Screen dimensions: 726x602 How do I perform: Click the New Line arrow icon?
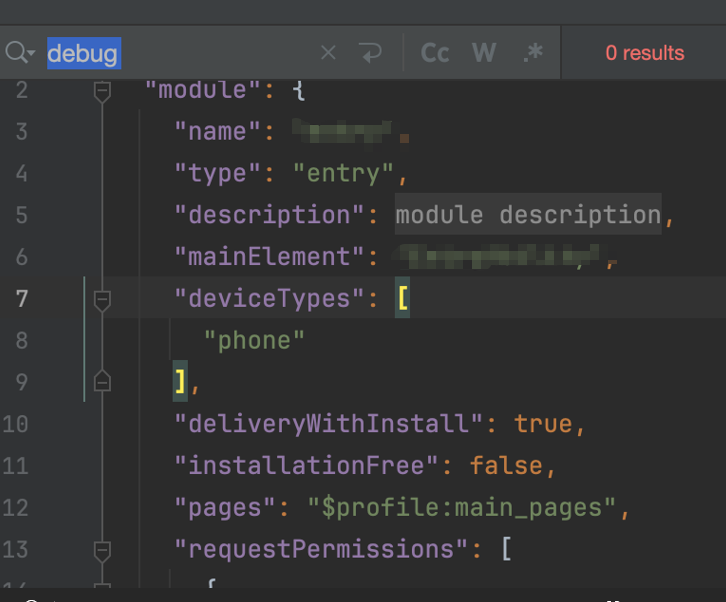tap(371, 53)
